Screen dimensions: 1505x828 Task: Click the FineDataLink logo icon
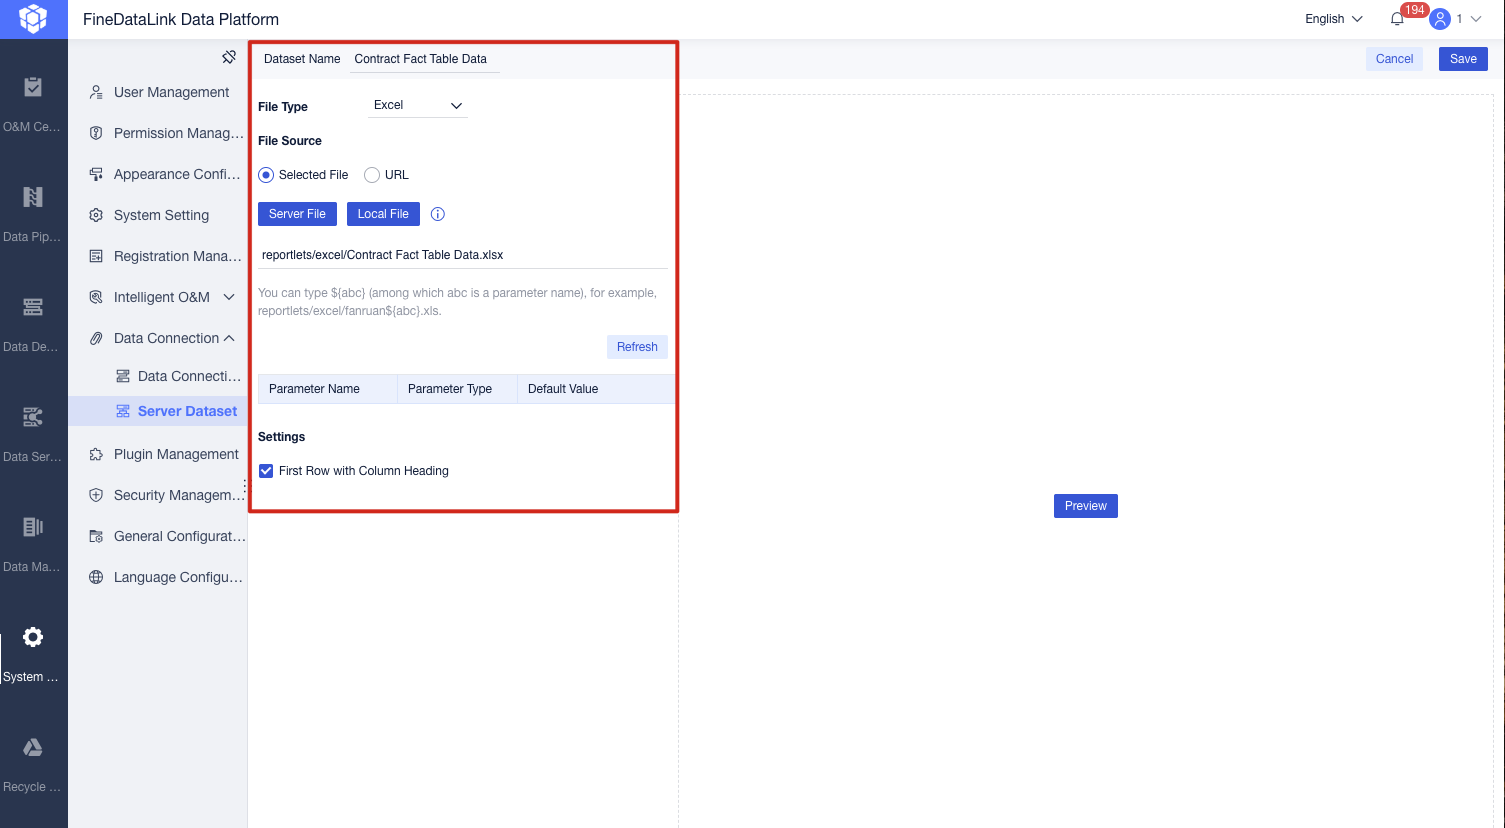pyautogui.click(x=33, y=19)
